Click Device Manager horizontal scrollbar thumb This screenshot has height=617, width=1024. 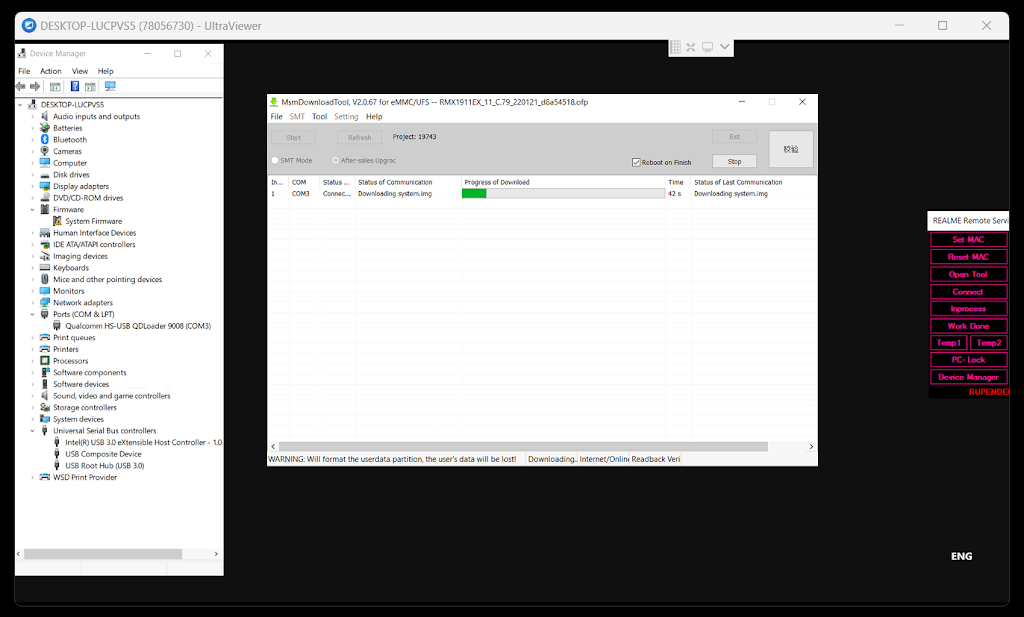pos(103,554)
